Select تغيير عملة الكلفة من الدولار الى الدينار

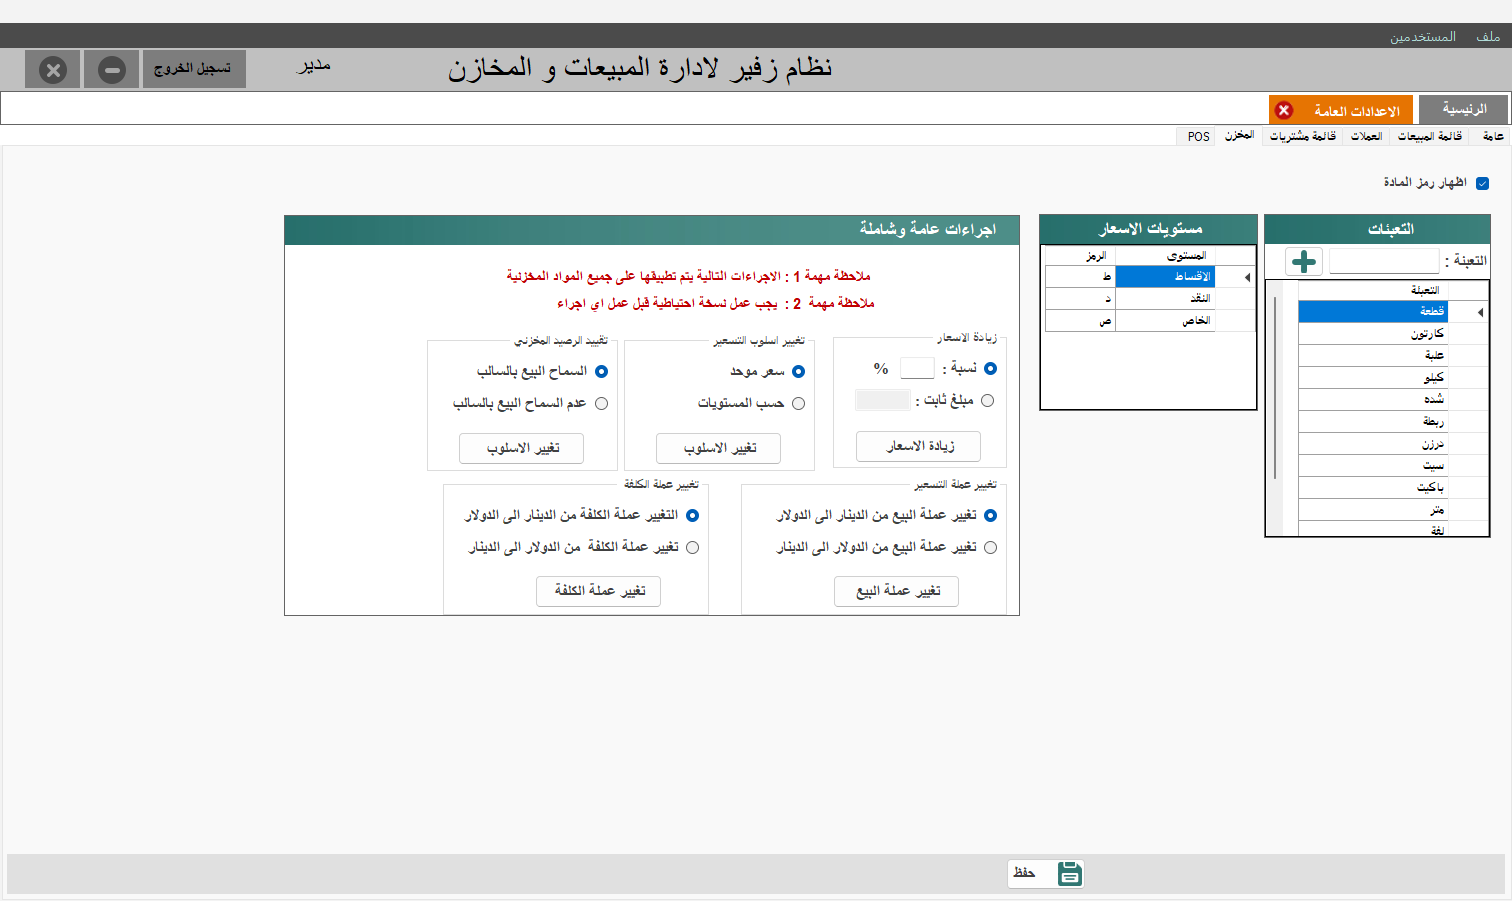(692, 547)
